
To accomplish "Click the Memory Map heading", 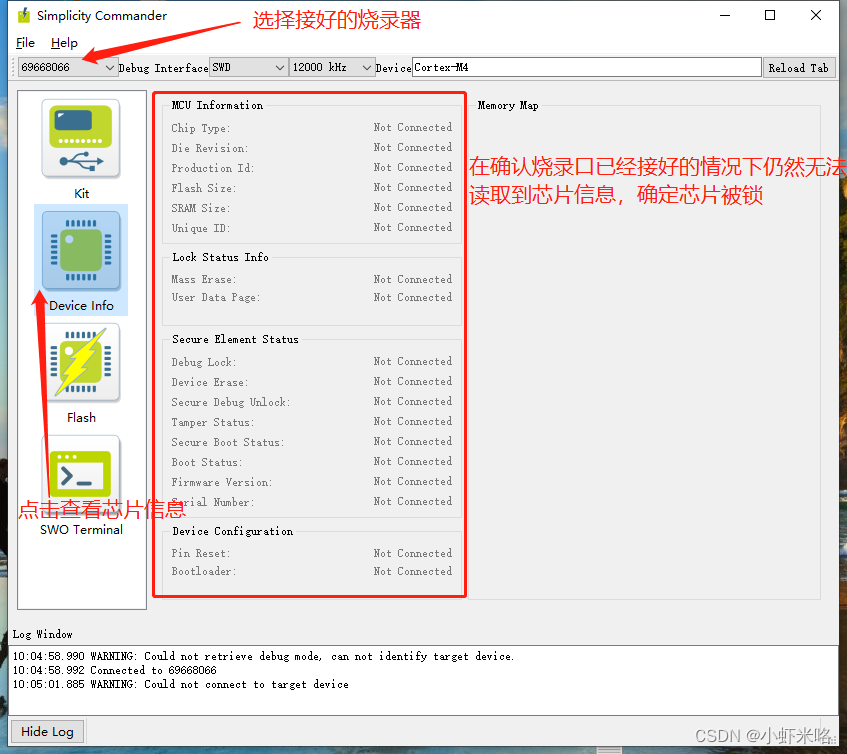I will click(x=508, y=105).
